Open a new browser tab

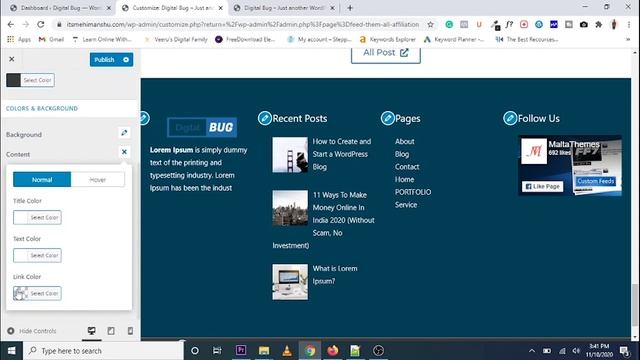point(350,8)
